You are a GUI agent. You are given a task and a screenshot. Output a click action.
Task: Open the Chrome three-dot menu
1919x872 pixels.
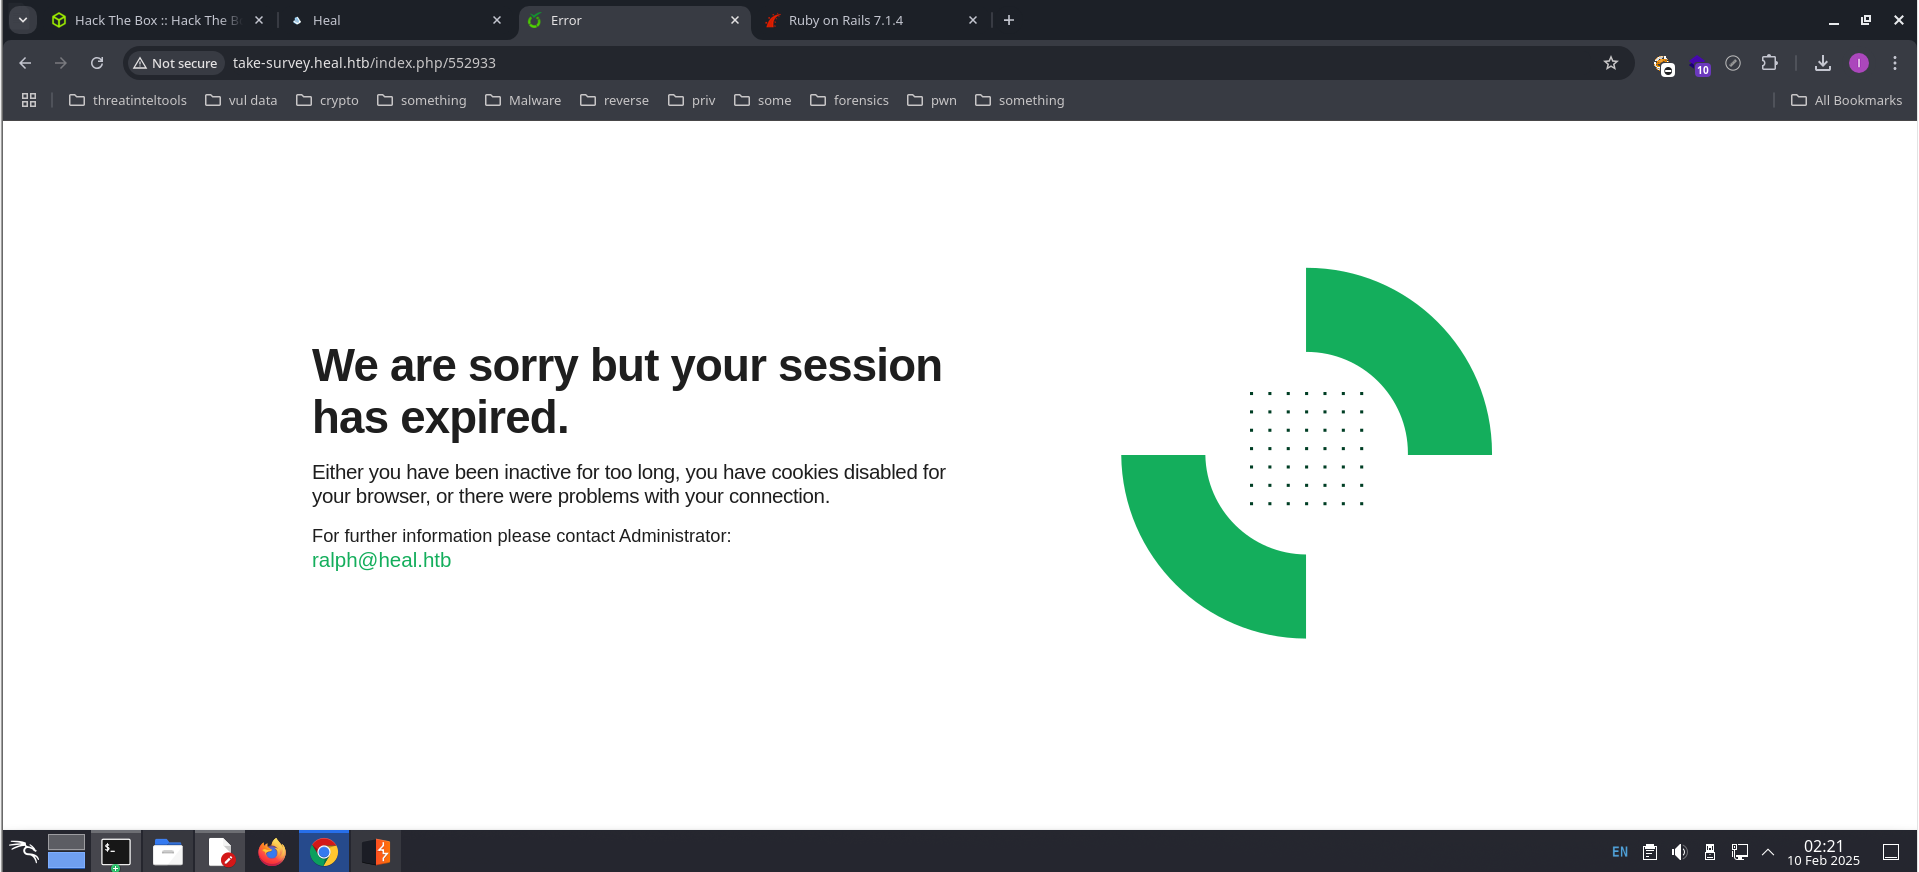1894,63
